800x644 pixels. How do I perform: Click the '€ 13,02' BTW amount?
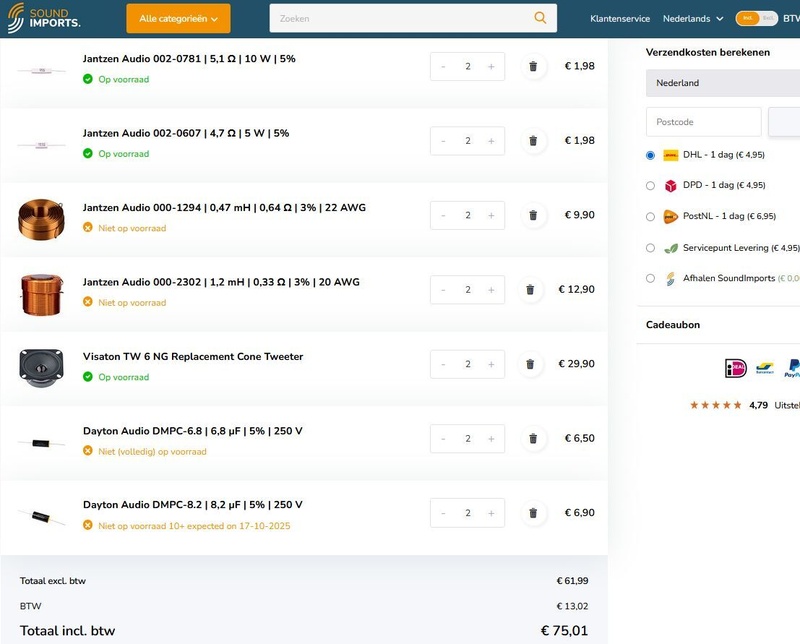(x=572, y=606)
